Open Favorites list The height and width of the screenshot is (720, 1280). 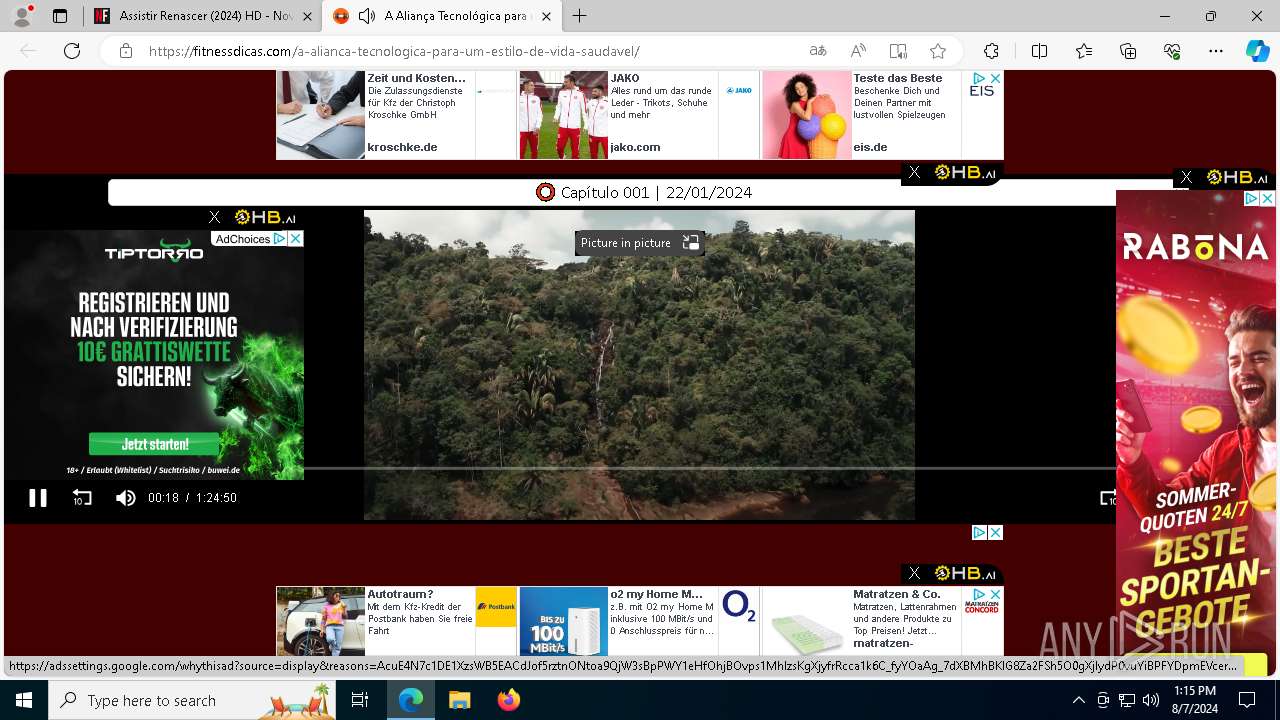(1084, 51)
